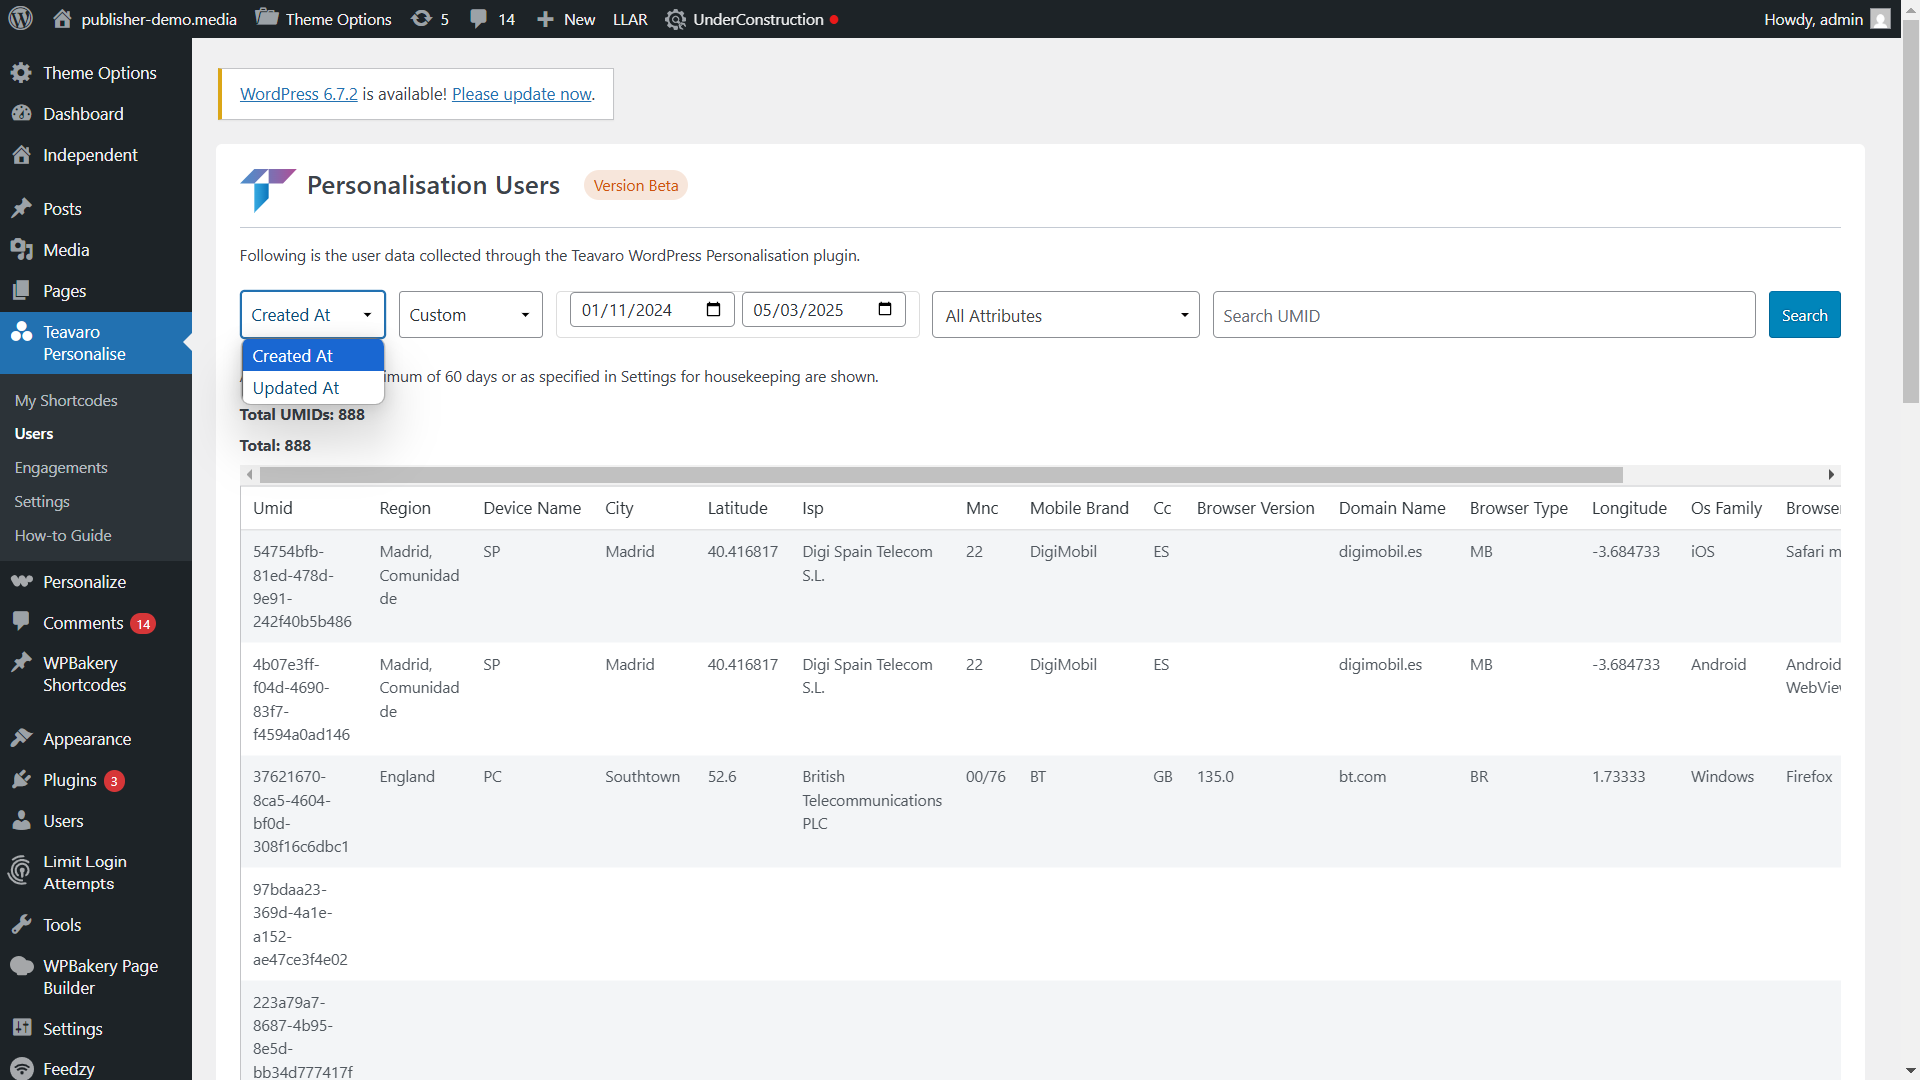
Task: Follow the Please update now link
Action: click(521, 94)
